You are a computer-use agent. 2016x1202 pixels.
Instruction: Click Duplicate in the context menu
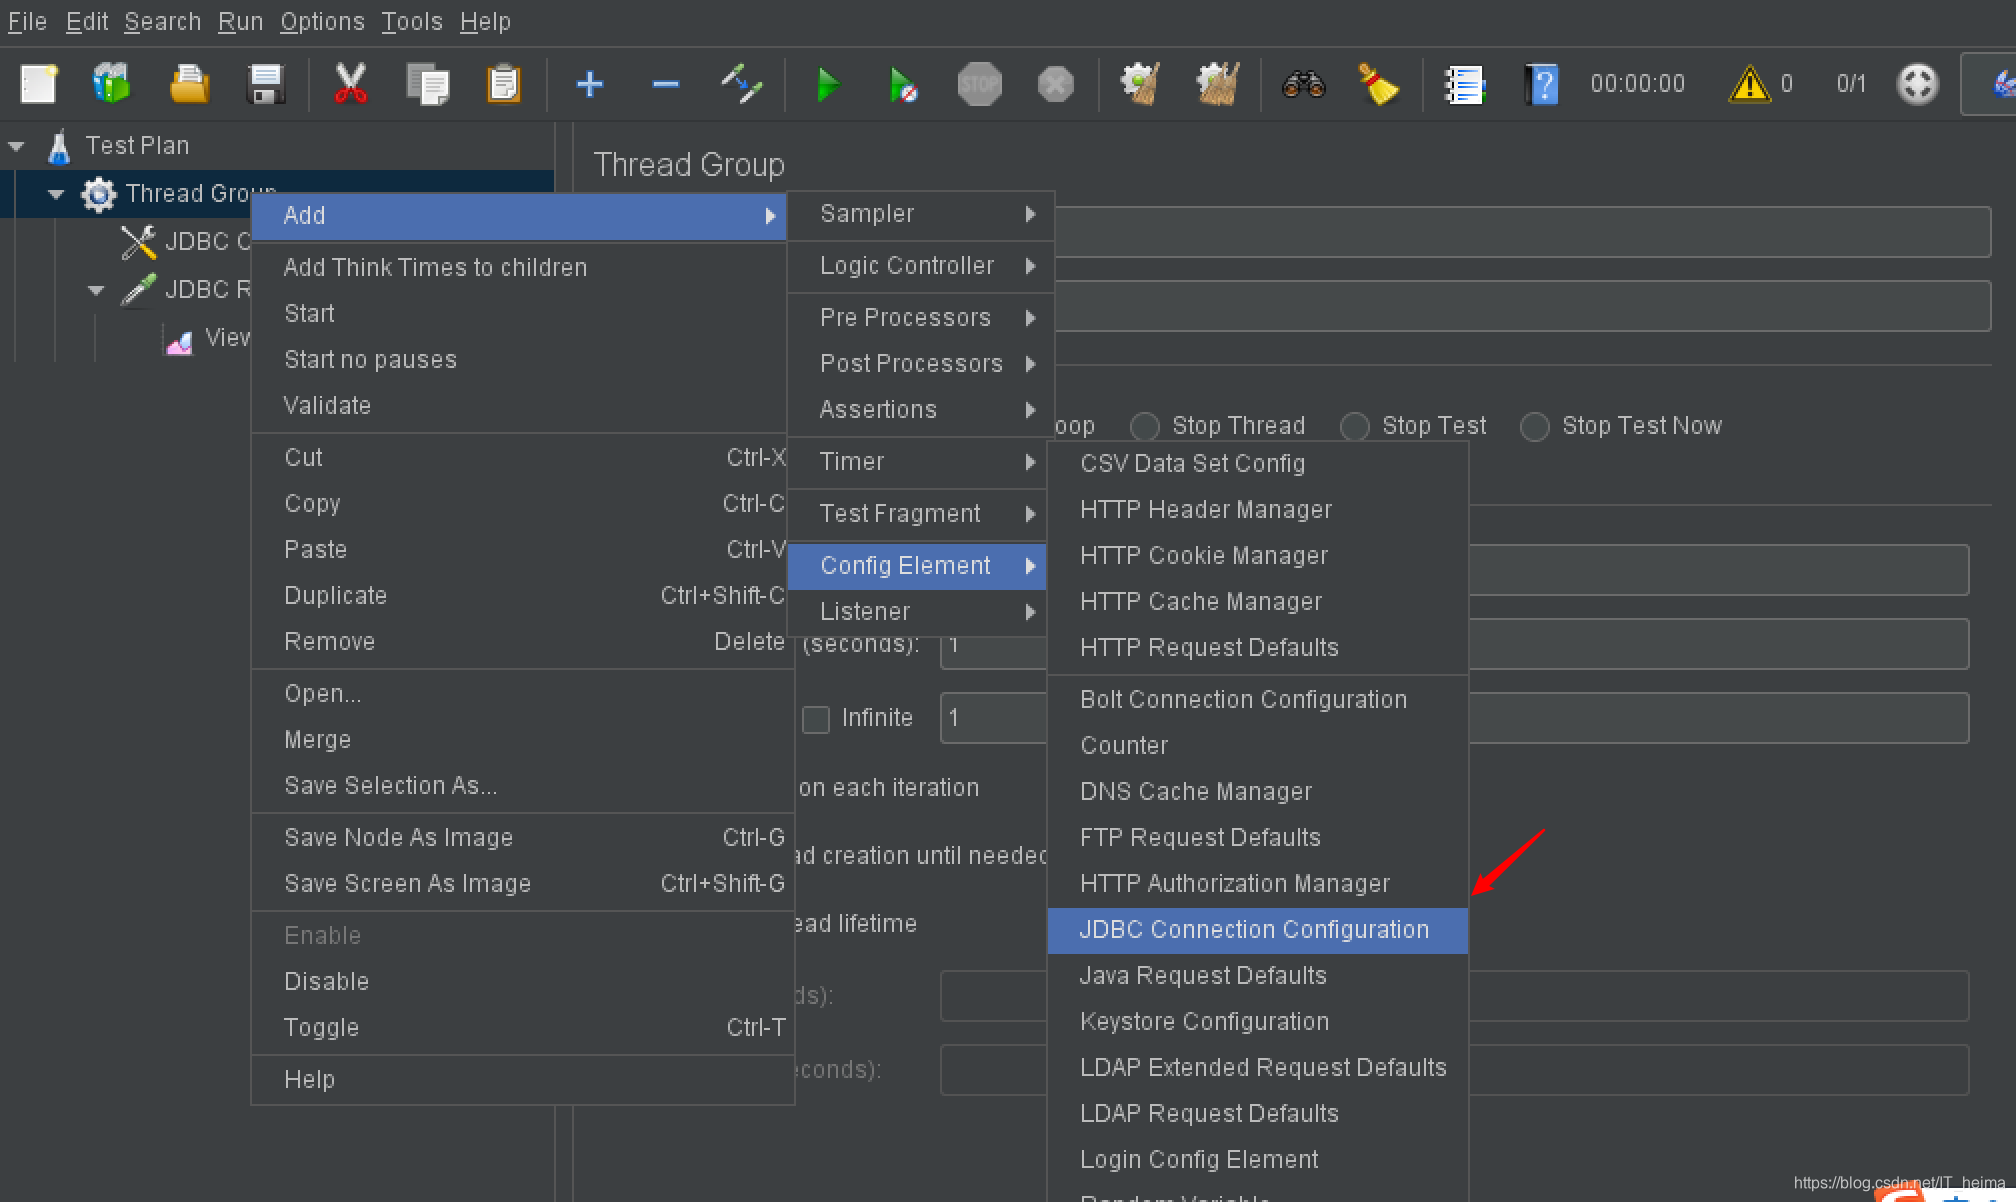[336, 596]
